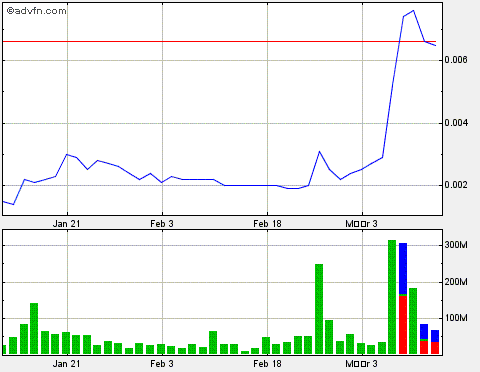
Task: Click the 0.004 price axis label
Action: [456, 123]
